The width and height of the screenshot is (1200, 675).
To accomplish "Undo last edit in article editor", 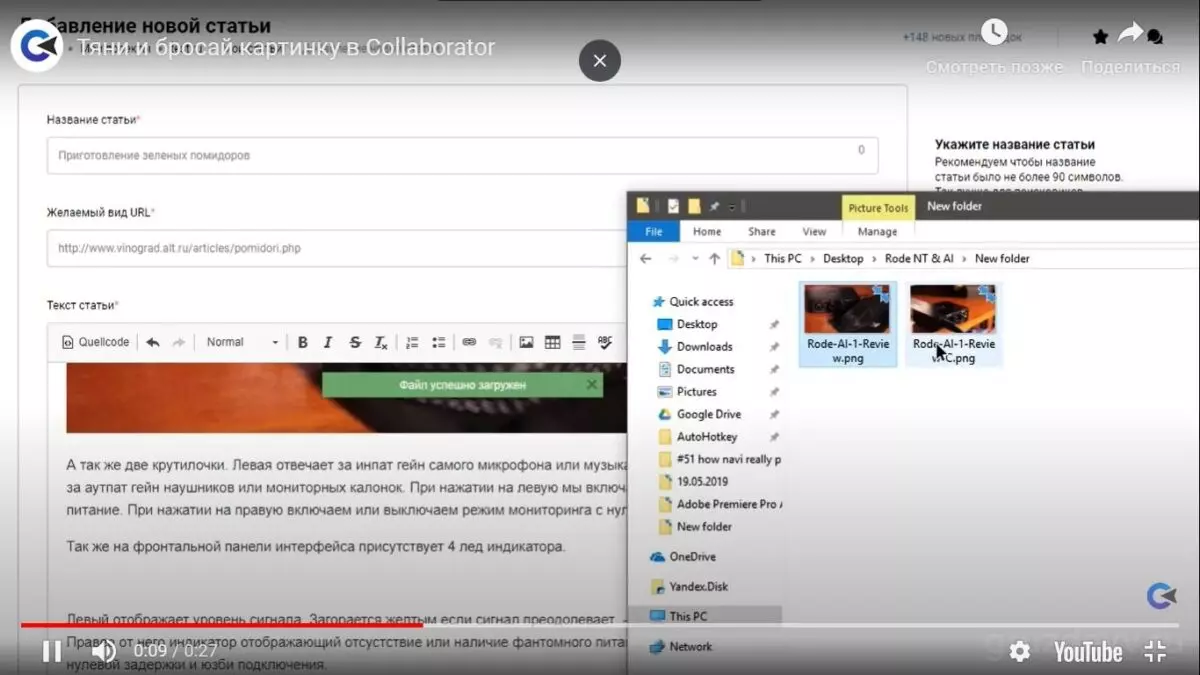I will coord(153,342).
